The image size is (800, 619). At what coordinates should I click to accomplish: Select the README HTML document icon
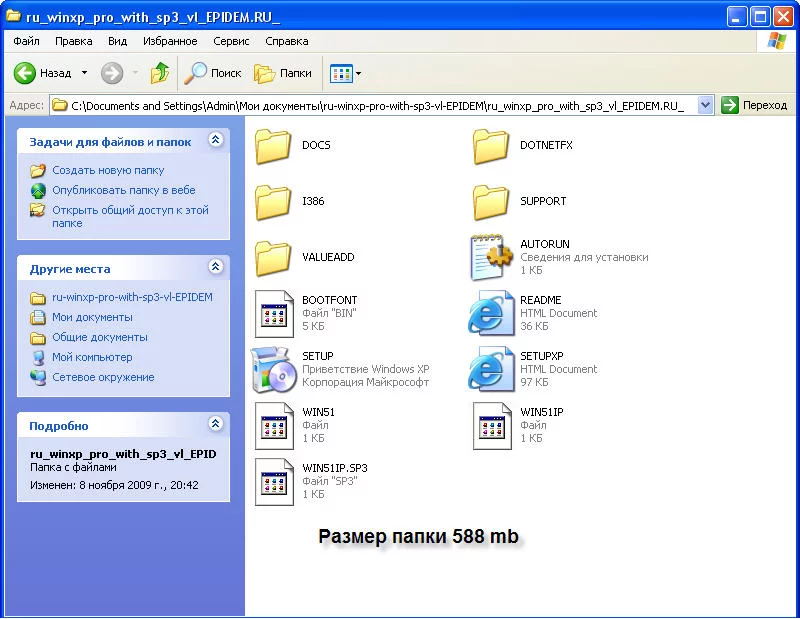(x=491, y=313)
